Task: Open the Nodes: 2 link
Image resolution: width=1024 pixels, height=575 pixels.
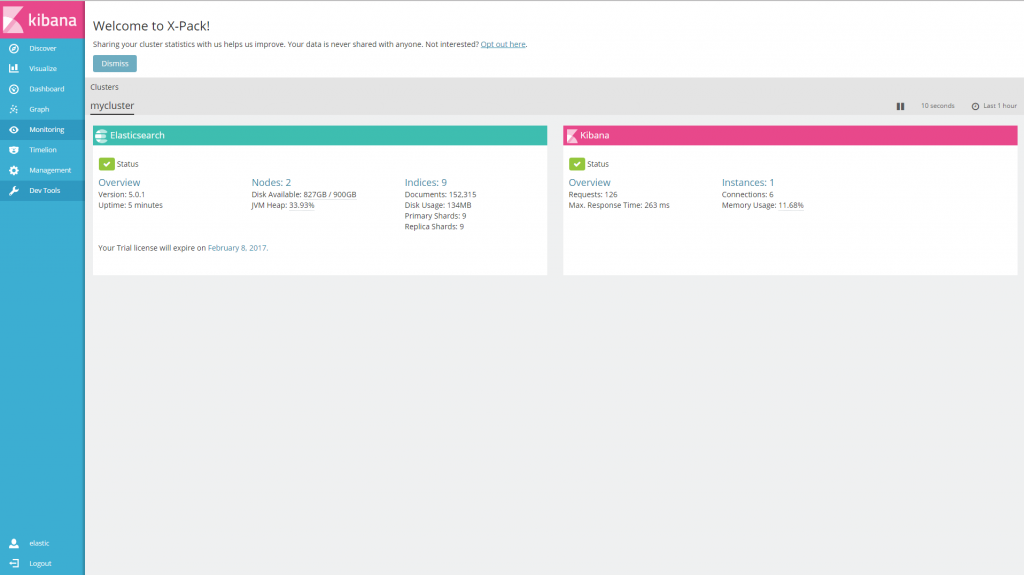Action: [271, 182]
